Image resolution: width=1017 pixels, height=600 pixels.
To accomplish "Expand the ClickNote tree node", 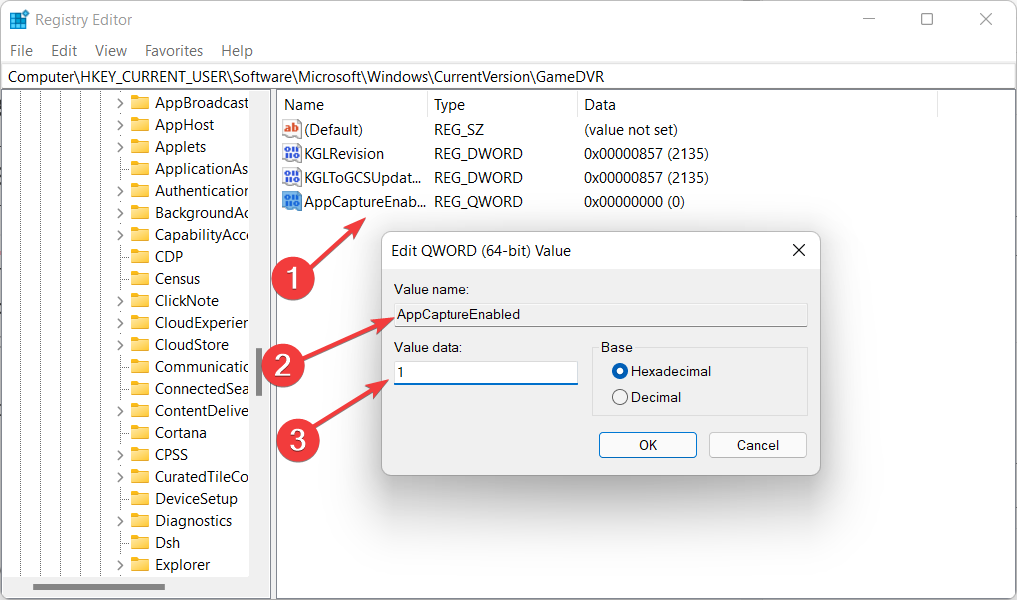I will tap(120, 301).
